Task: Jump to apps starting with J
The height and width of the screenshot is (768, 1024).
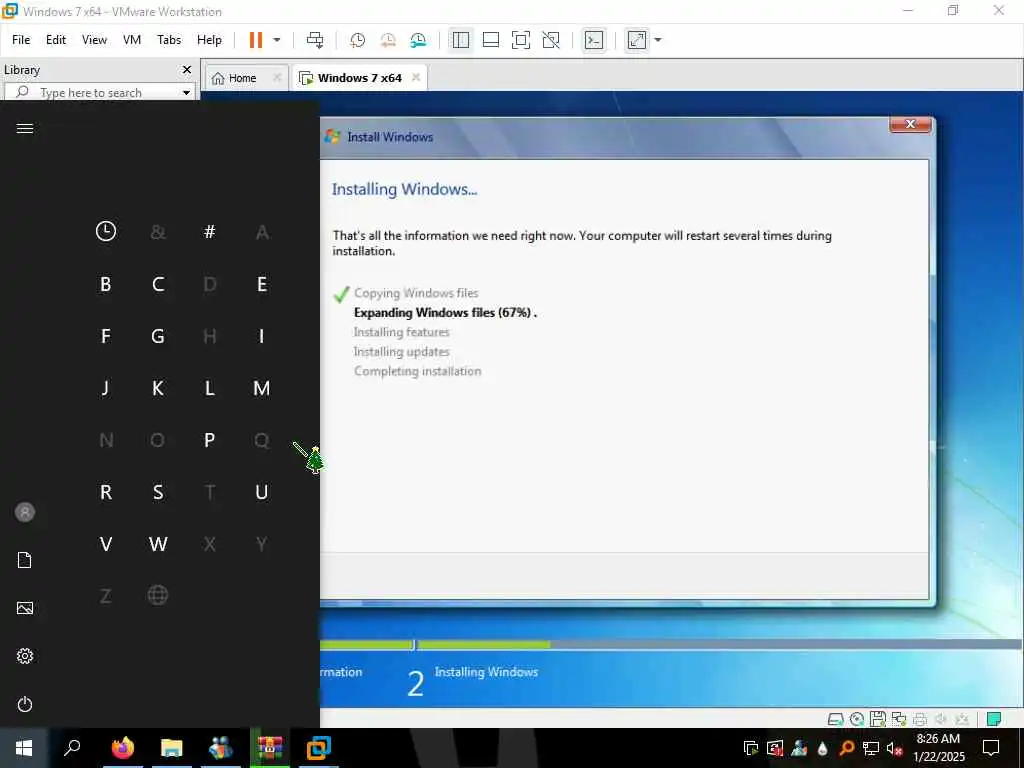Action: pos(106,389)
